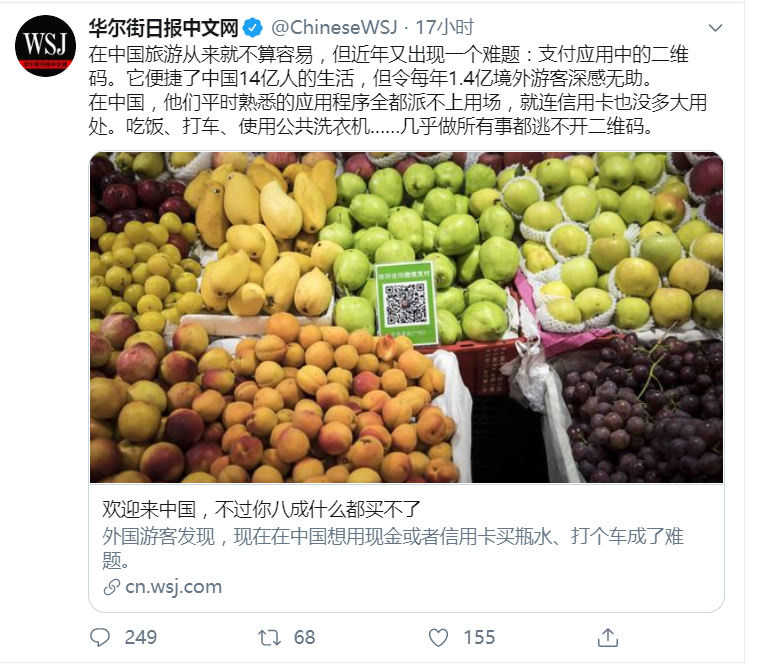
Task: Click the blue verified badge
Action: click(253, 28)
